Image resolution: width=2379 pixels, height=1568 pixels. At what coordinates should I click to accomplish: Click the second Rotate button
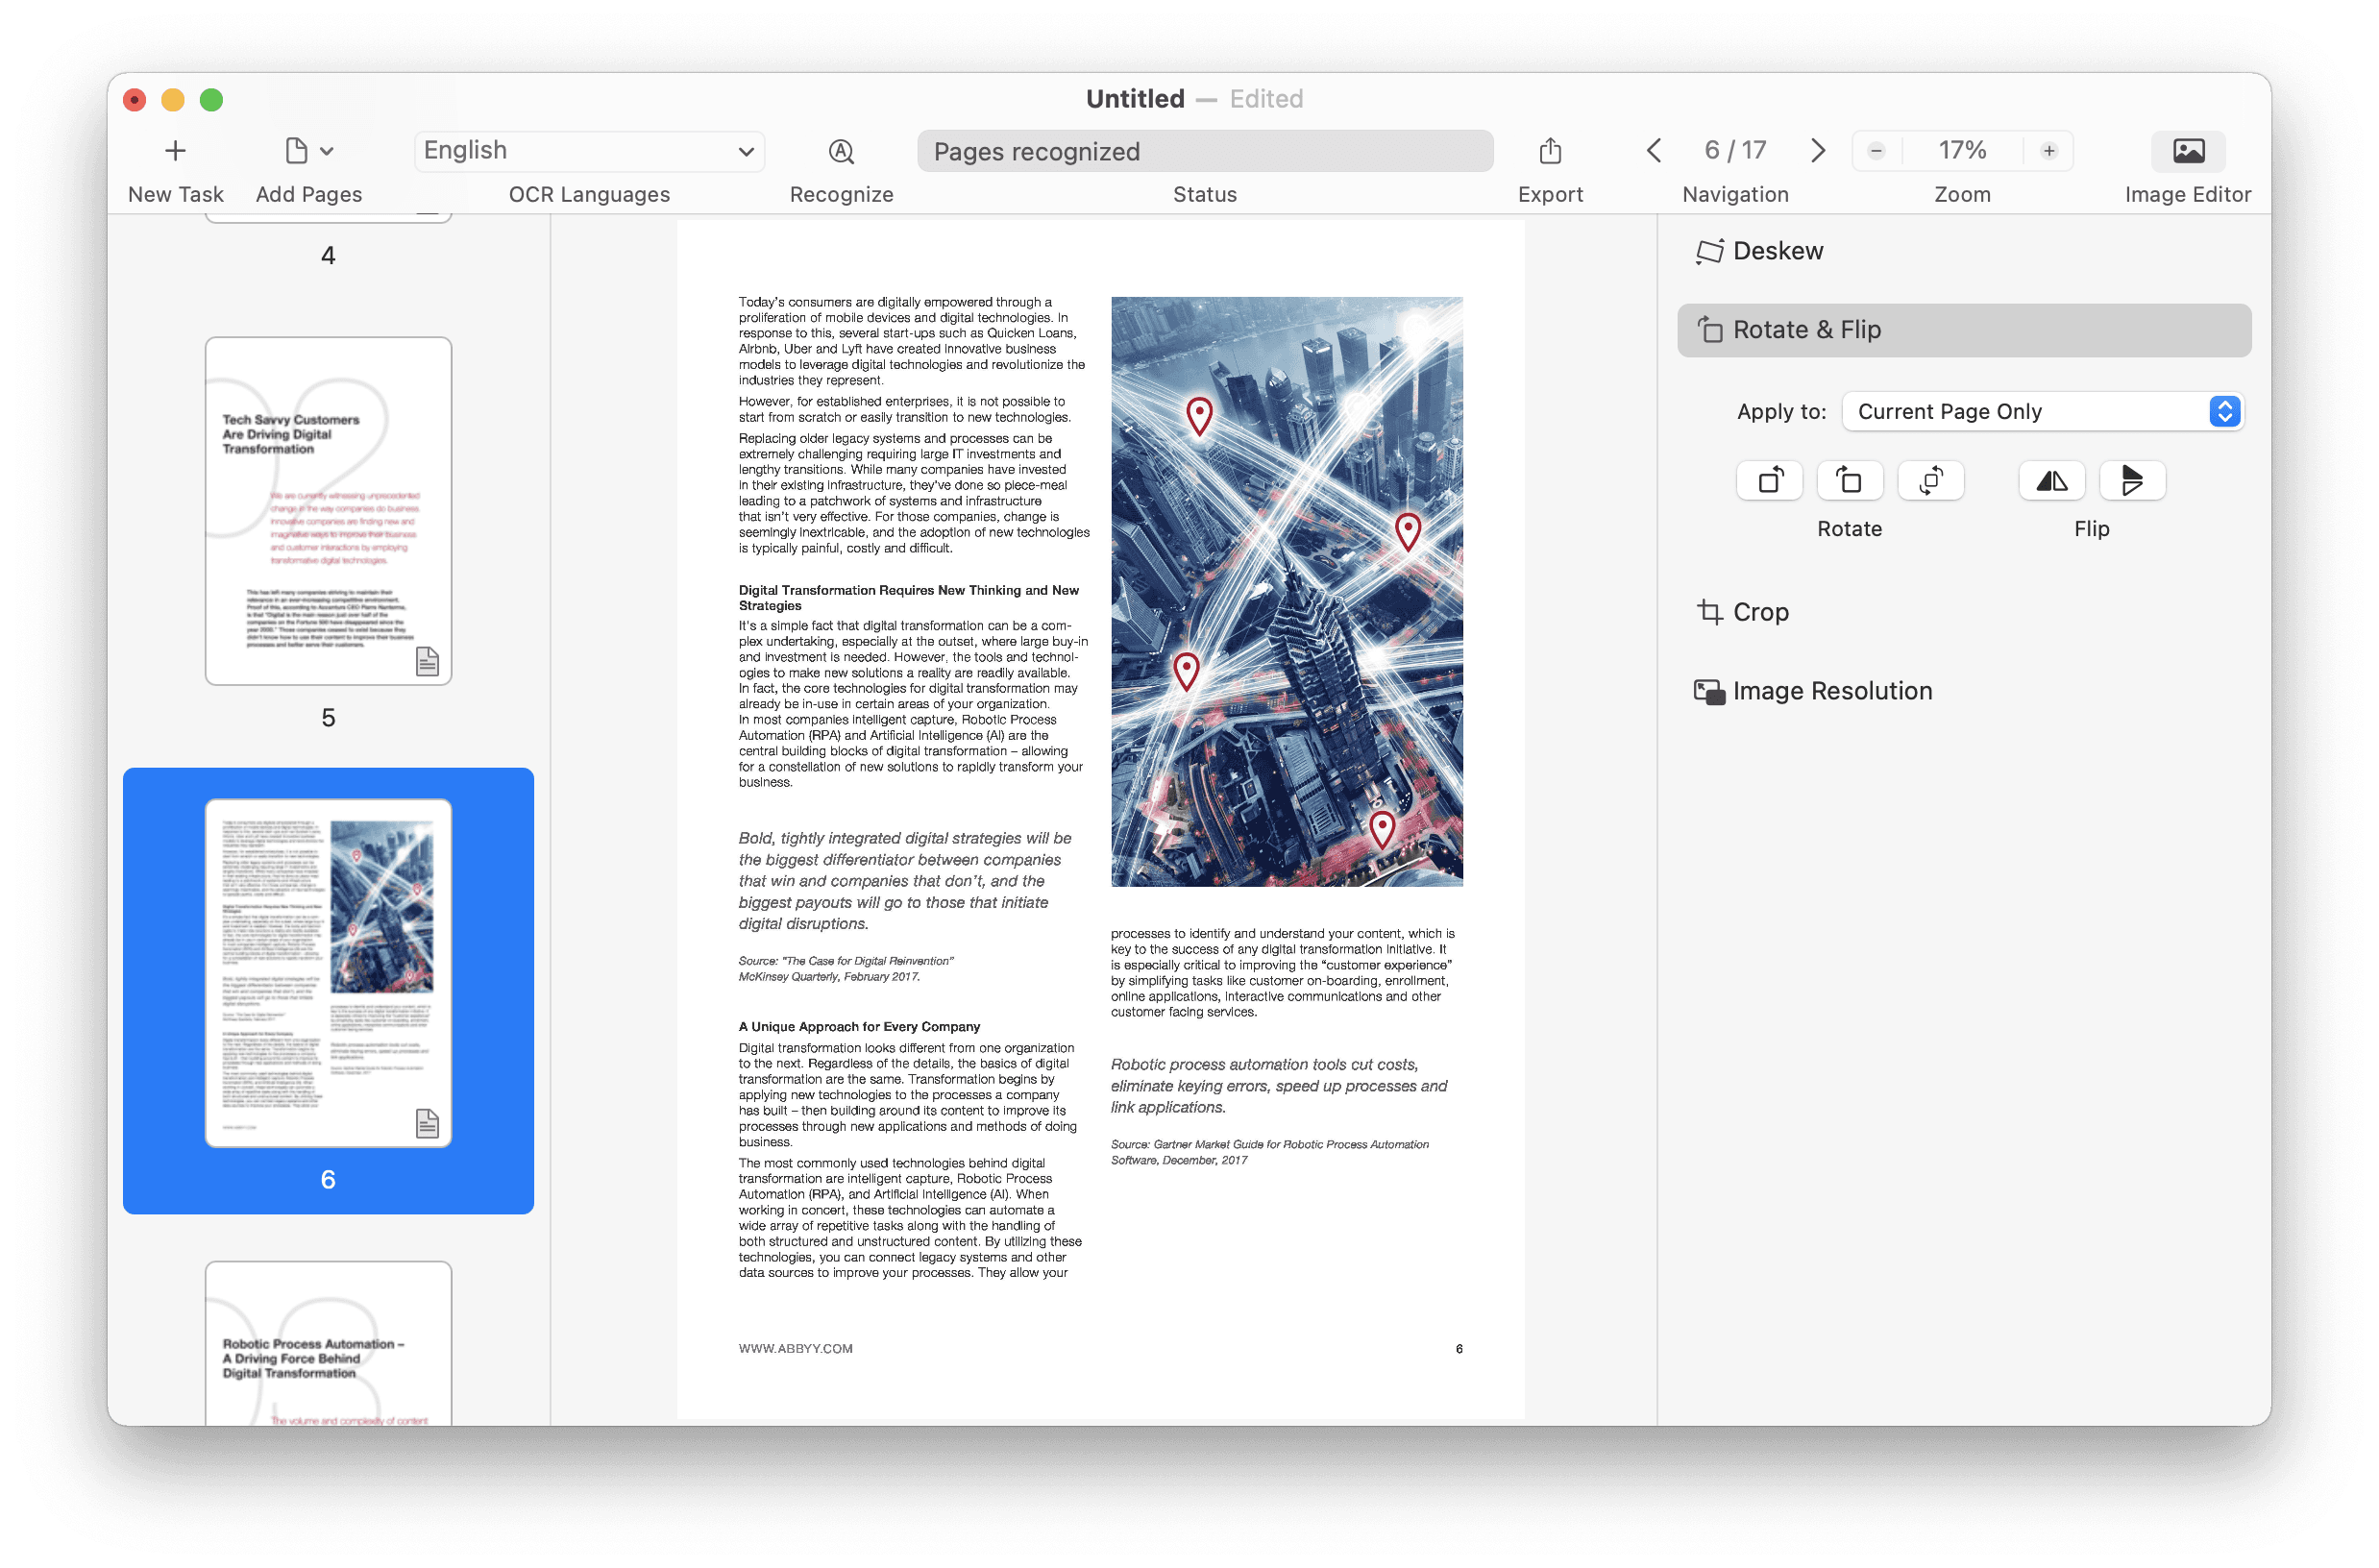click(1849, 481)
